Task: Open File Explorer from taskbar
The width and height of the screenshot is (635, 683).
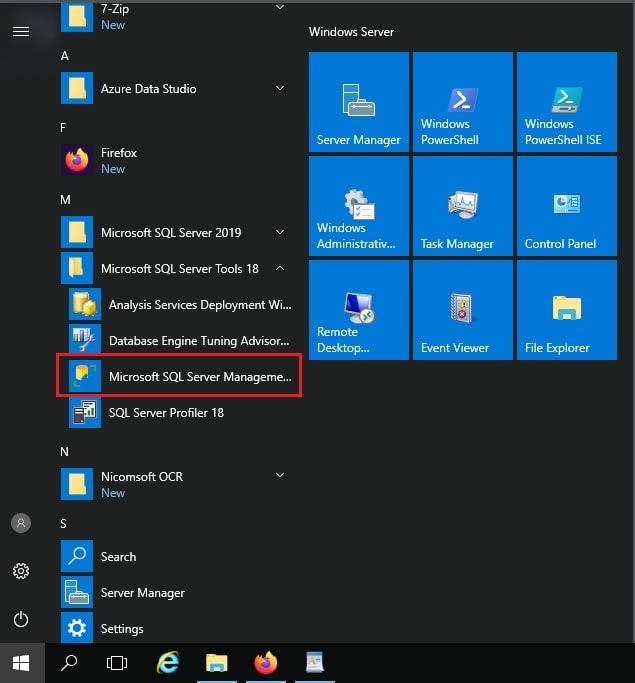Action: [216, 663]
